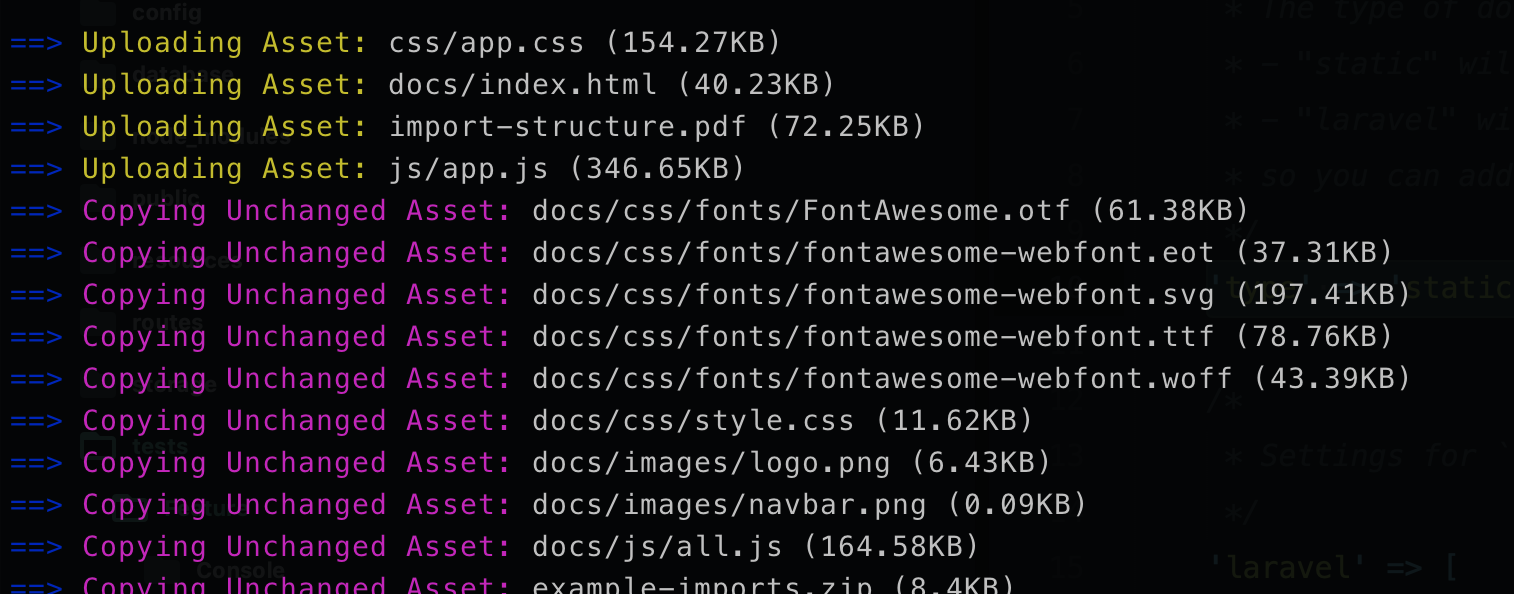Select docs/css/style.css (11.62KB)
Viewport: 1514px width, 594px height.
point(782,421)
